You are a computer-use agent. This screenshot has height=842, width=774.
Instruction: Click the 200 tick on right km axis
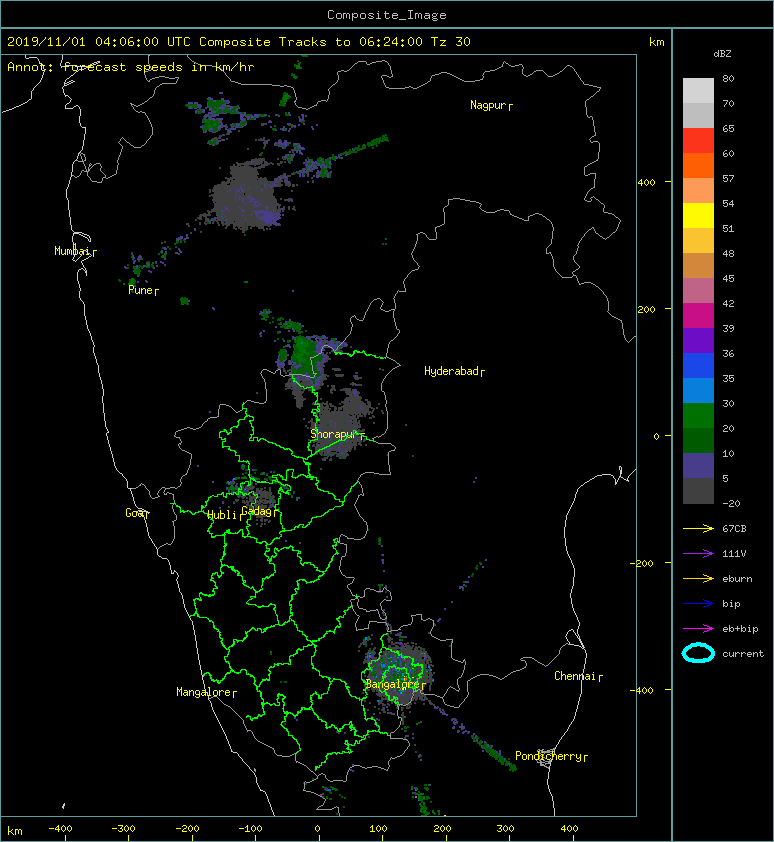pyautogui.click(x=646, y=310)
